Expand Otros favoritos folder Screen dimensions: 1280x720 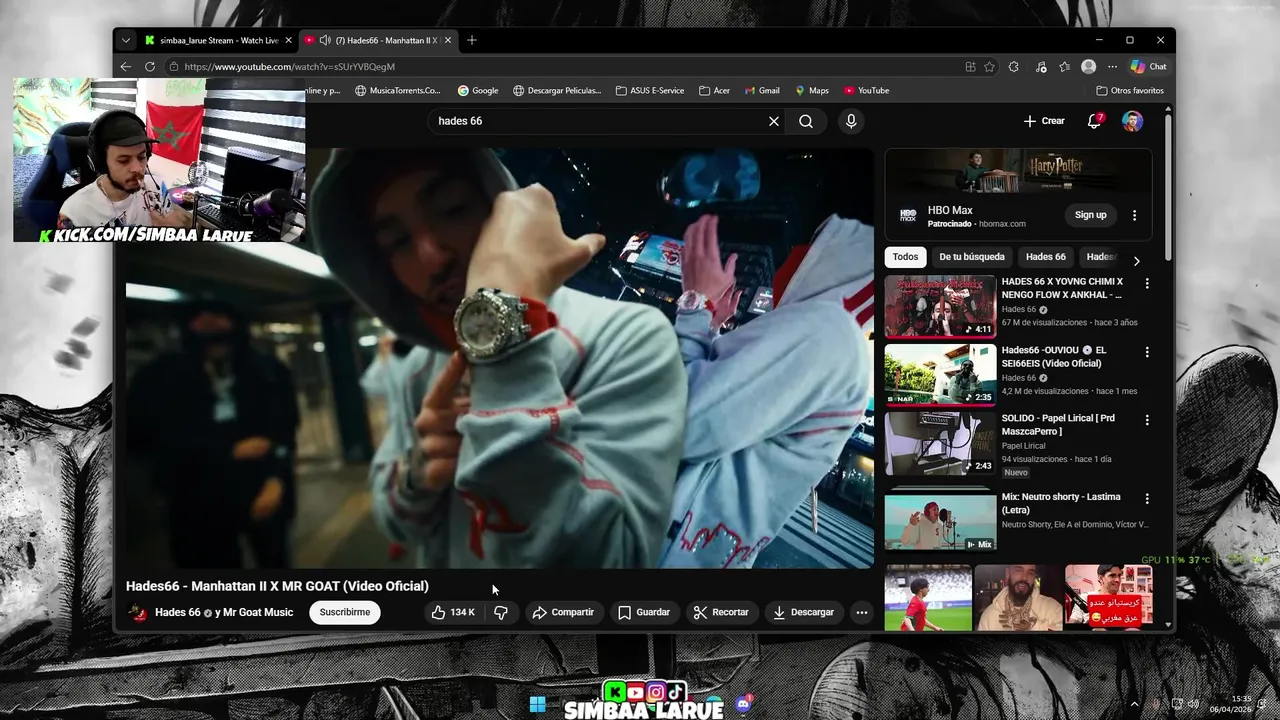(1130, 90)
